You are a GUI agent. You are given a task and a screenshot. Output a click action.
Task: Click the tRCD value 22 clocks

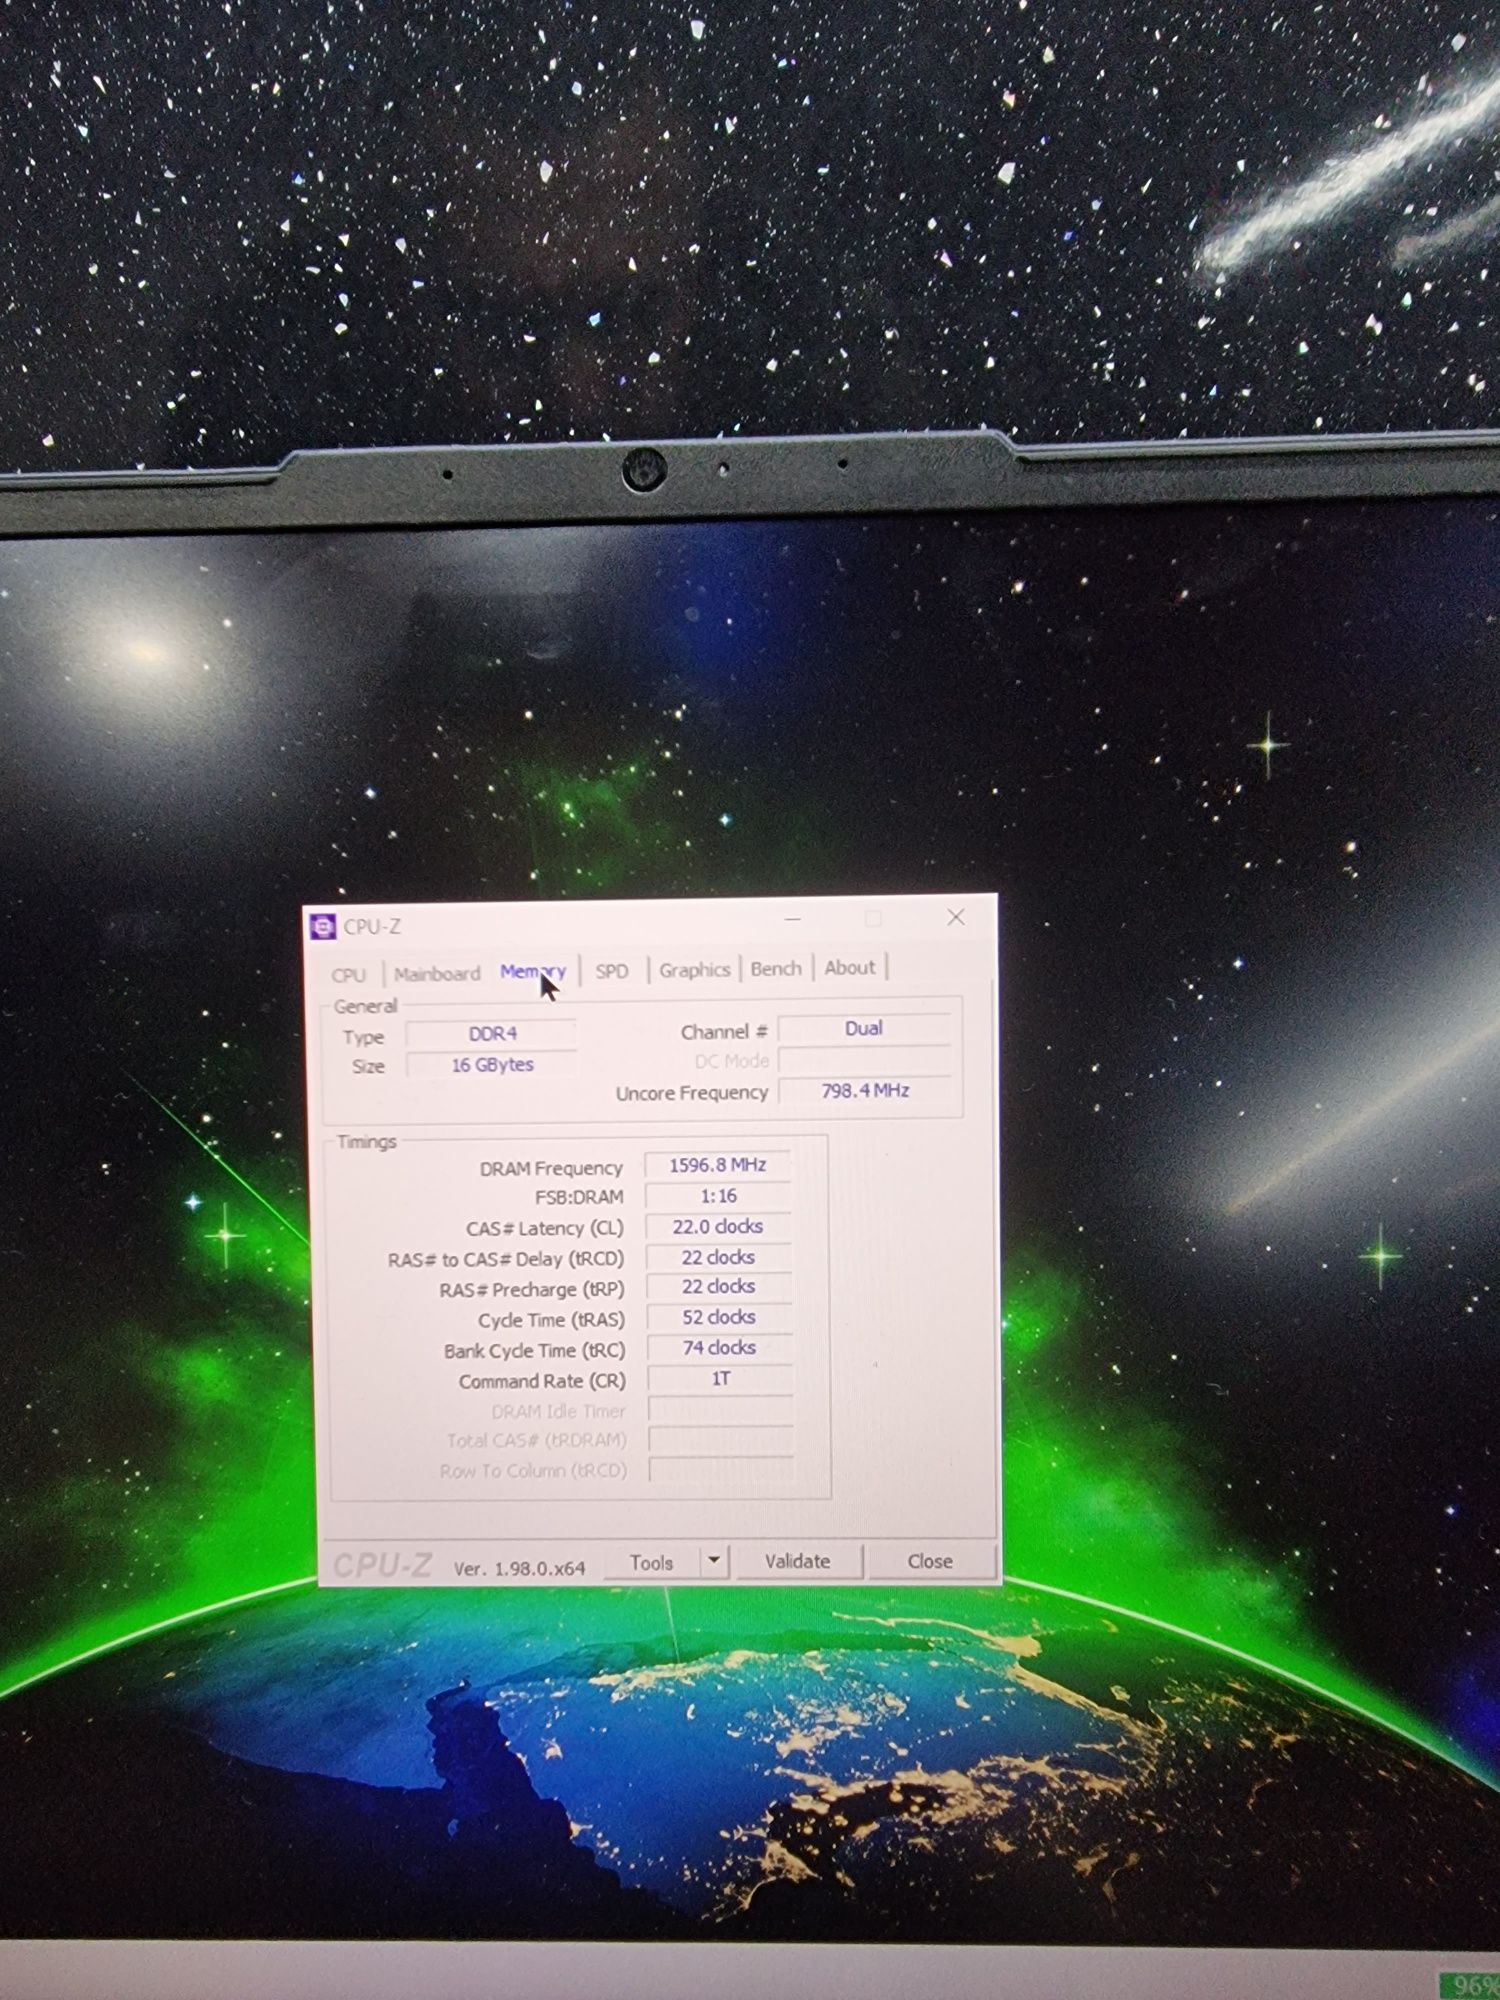(x=718, y=1257)
